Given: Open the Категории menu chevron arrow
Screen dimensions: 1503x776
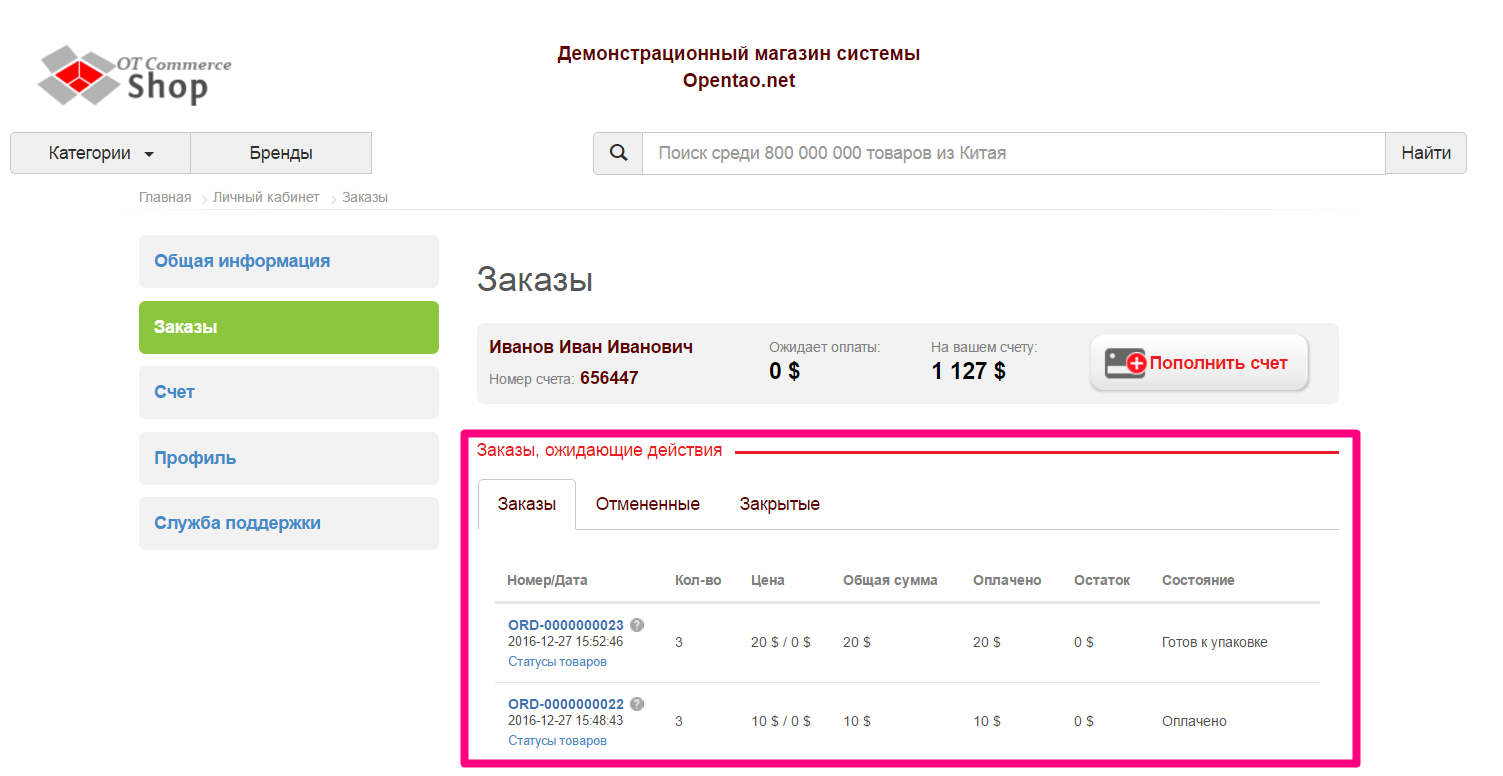Looking at the screenshot, I should coord(150,152).
